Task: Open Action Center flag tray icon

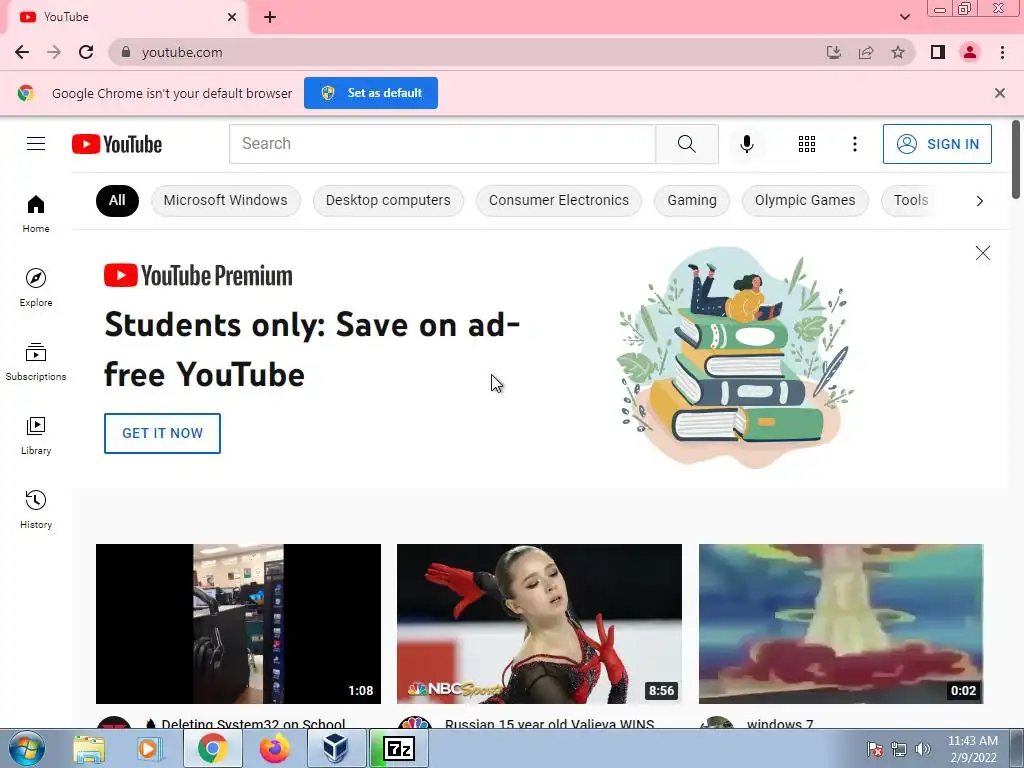Action: click(874, 749)
